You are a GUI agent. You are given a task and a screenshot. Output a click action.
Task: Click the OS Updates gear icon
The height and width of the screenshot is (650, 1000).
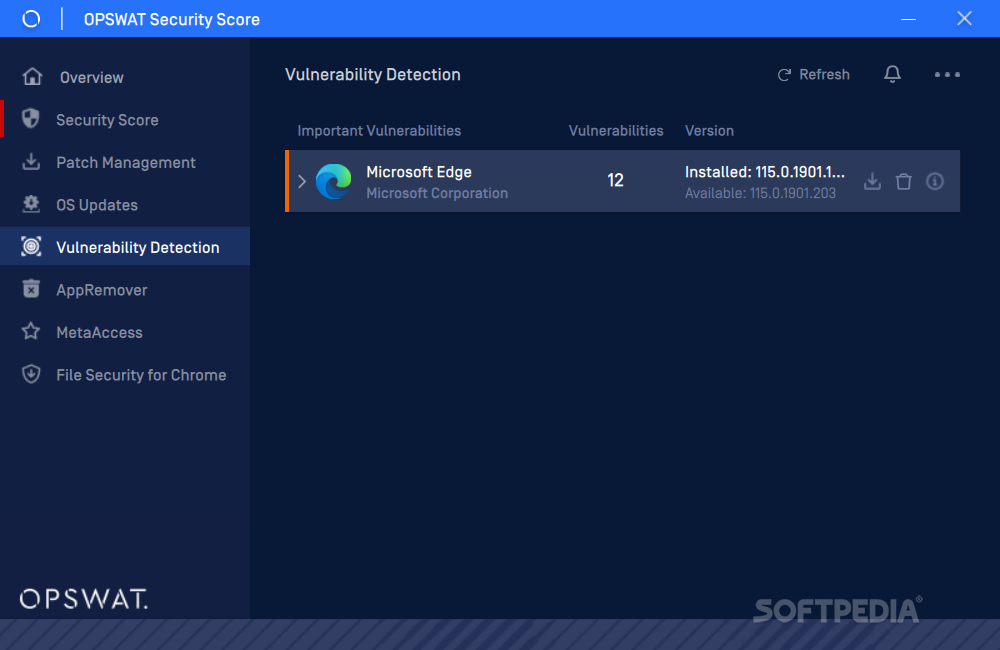click(31, 204)
